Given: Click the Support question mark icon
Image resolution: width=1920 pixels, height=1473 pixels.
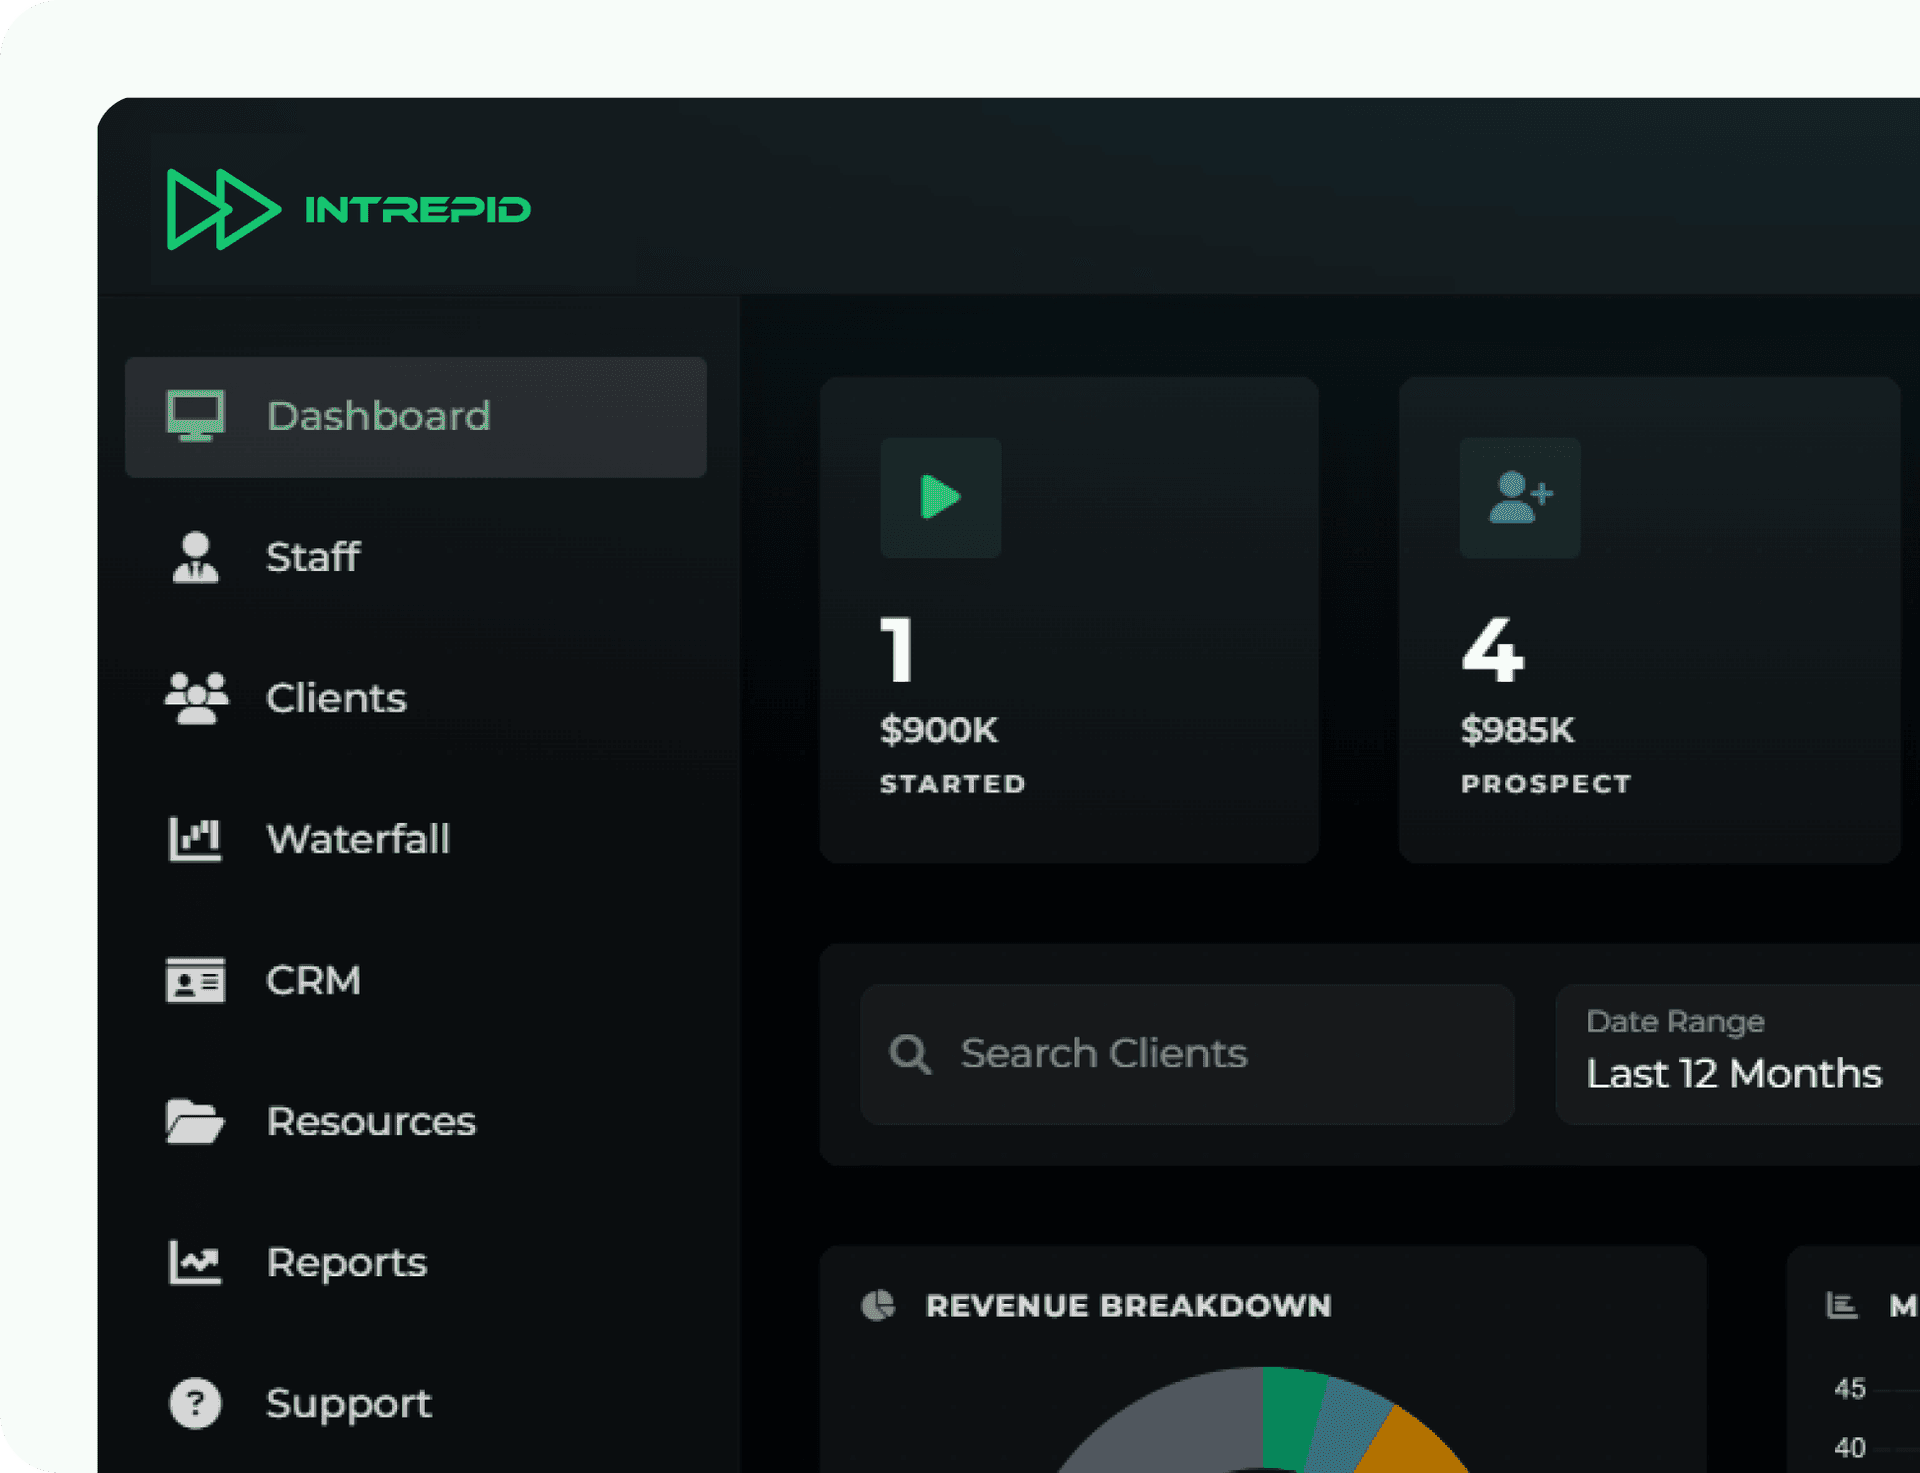Looking at the screenshot, I should [x=194, y=1402].
